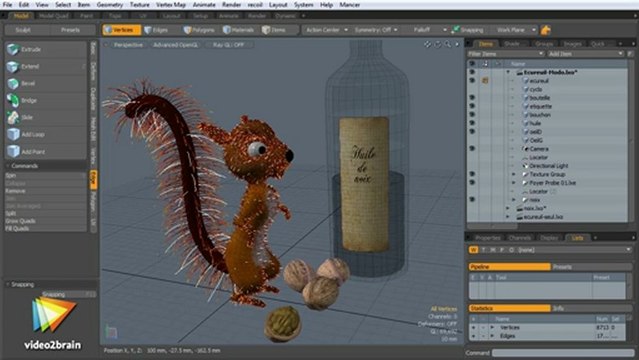The width and height of the screenshot is (639, 360).
Task: Open the File menu
Action: pos(7,5)
